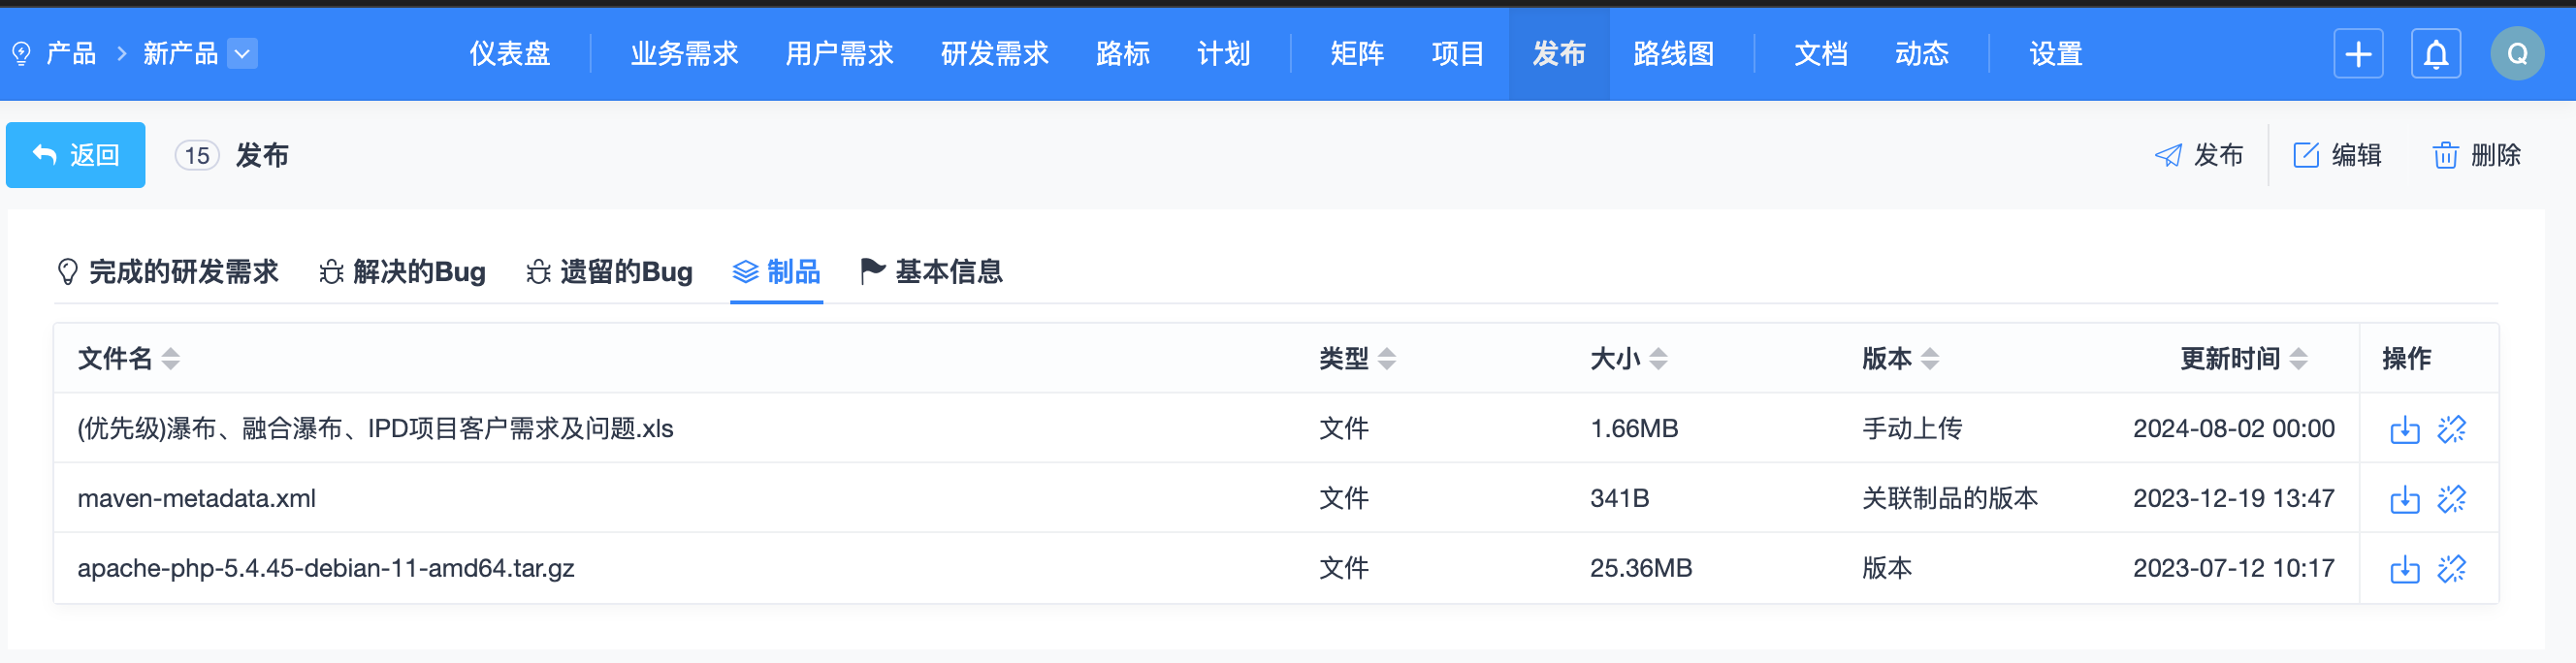Open the 设置 nav item
The image size is (2576, 663).
(x=2056, y=54)
